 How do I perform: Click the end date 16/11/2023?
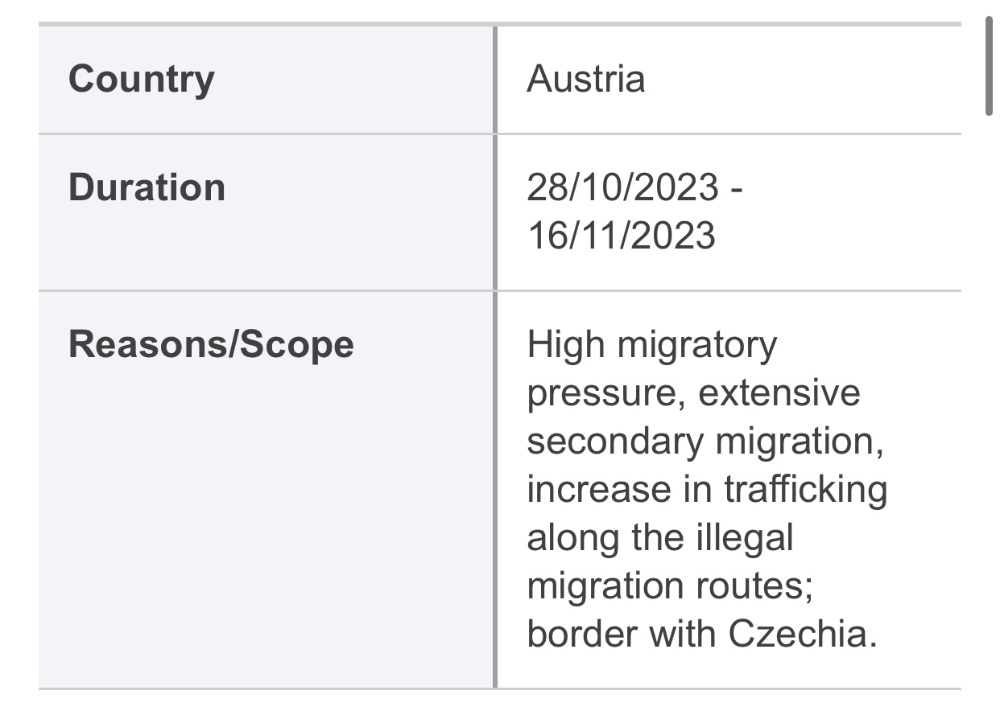[622, 235]
